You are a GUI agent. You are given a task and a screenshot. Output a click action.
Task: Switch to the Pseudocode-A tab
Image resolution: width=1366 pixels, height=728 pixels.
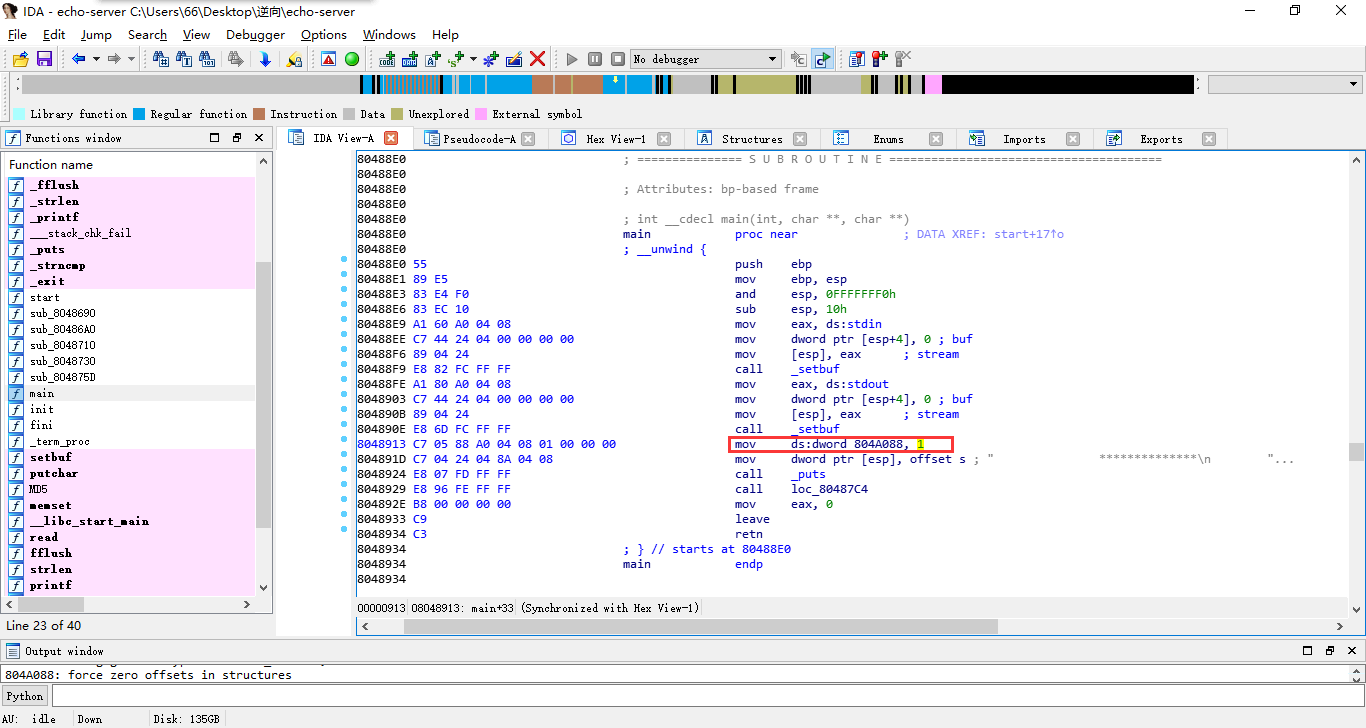[482, 138]
